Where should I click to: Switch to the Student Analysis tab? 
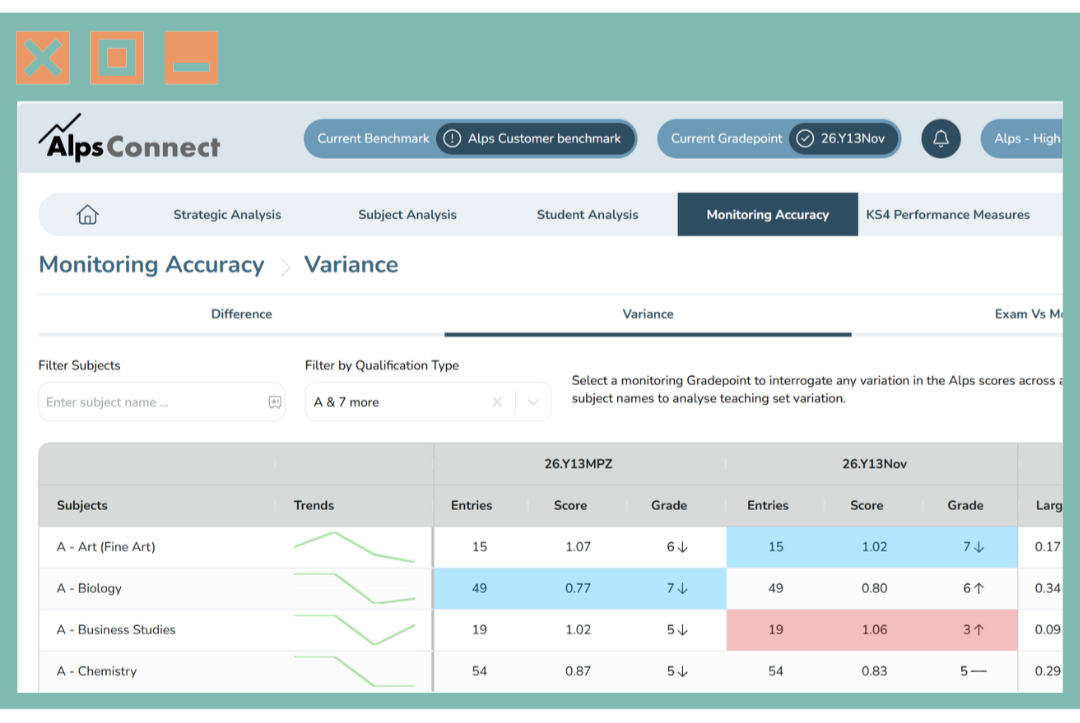(587, 214)
